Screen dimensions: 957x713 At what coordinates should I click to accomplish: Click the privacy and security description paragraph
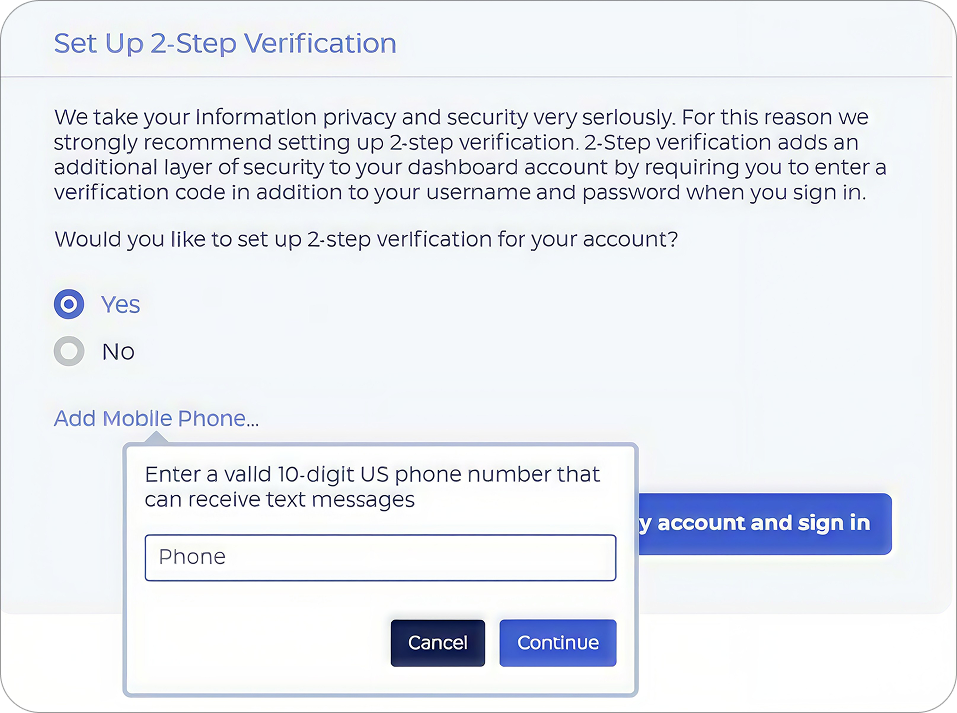(x=470, y=154)
